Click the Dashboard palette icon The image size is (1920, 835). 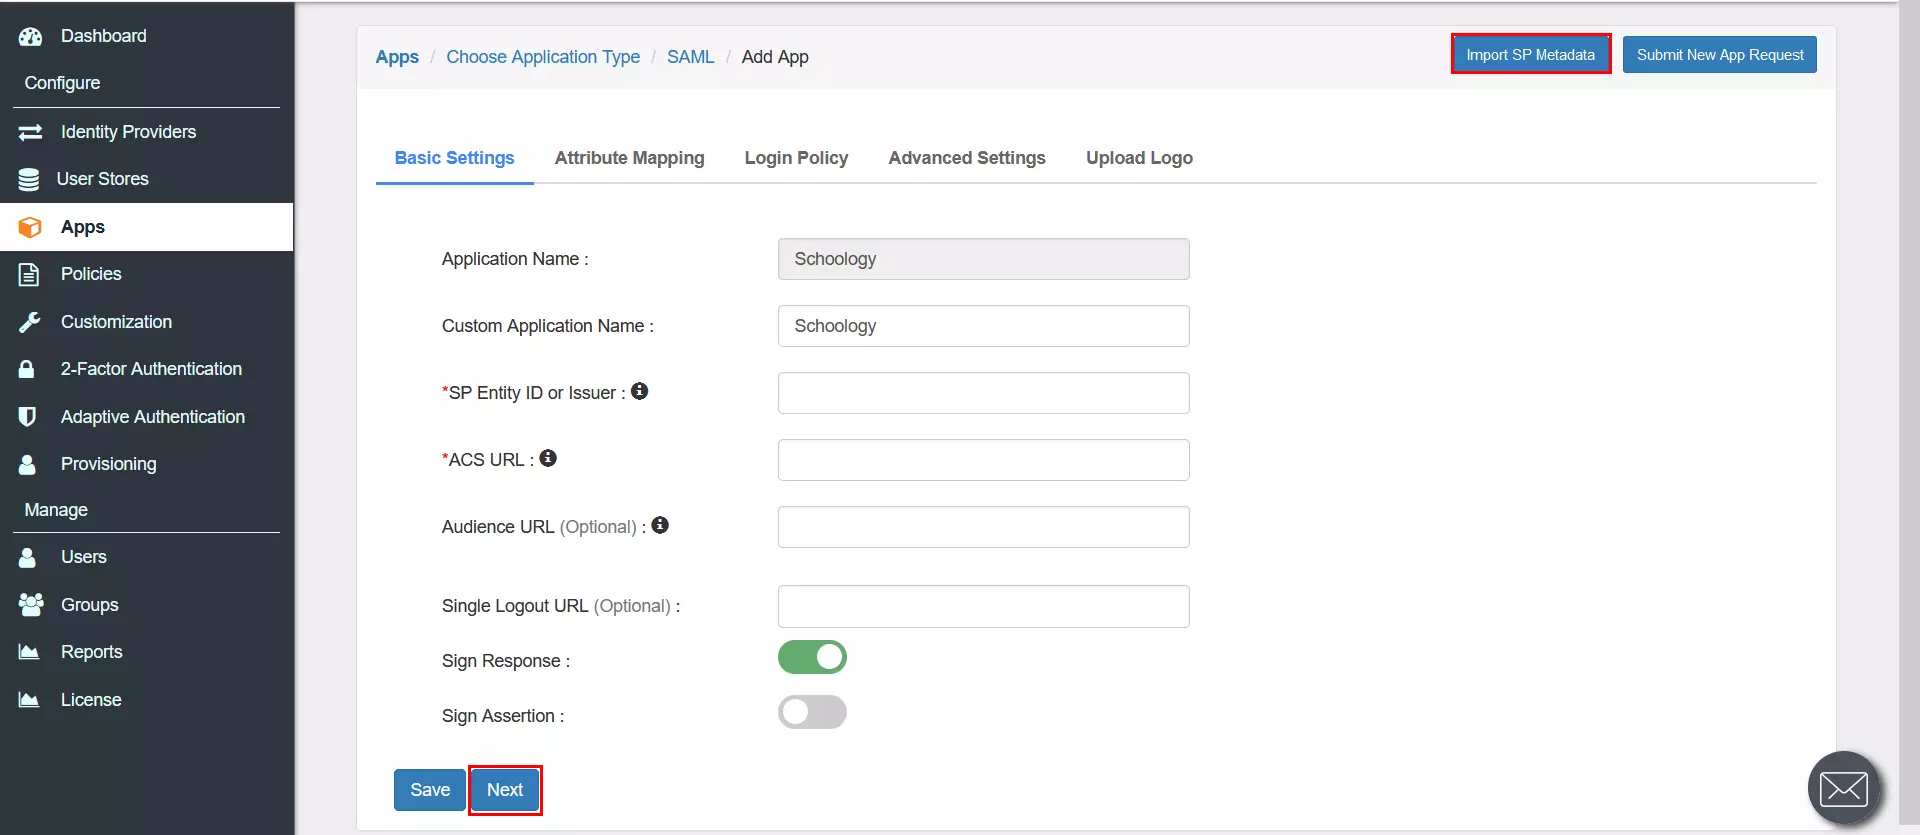(30, 36)
